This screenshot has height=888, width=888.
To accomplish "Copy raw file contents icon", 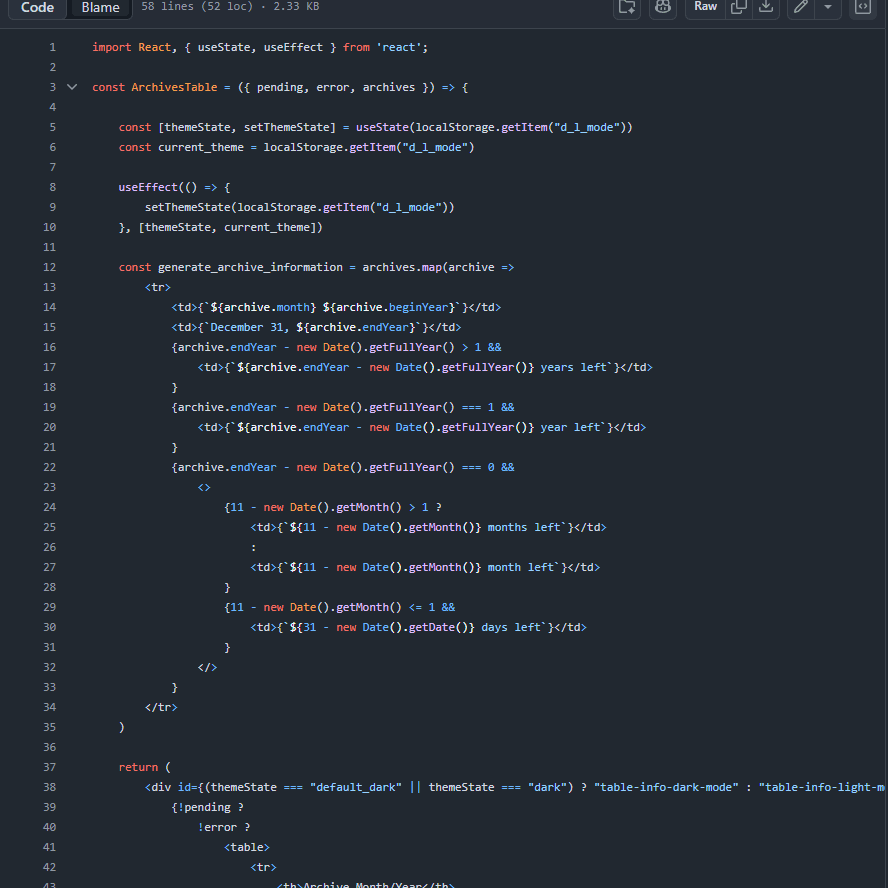I will click(738, 7).
